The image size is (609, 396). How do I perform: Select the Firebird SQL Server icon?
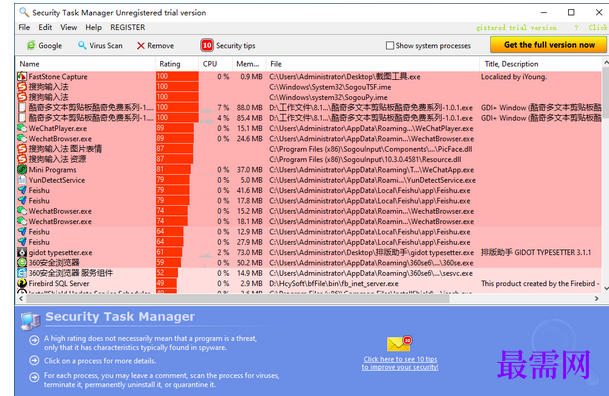[22, 283]
